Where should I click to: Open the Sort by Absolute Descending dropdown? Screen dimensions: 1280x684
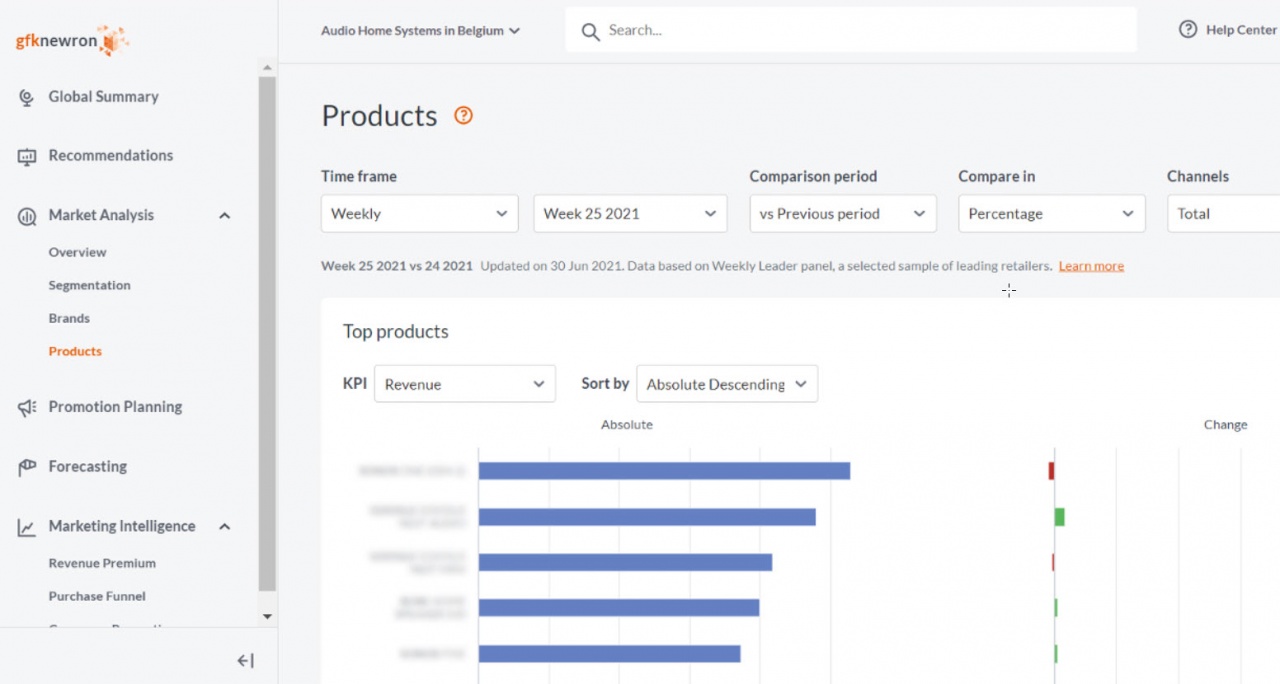coord(726,384)
